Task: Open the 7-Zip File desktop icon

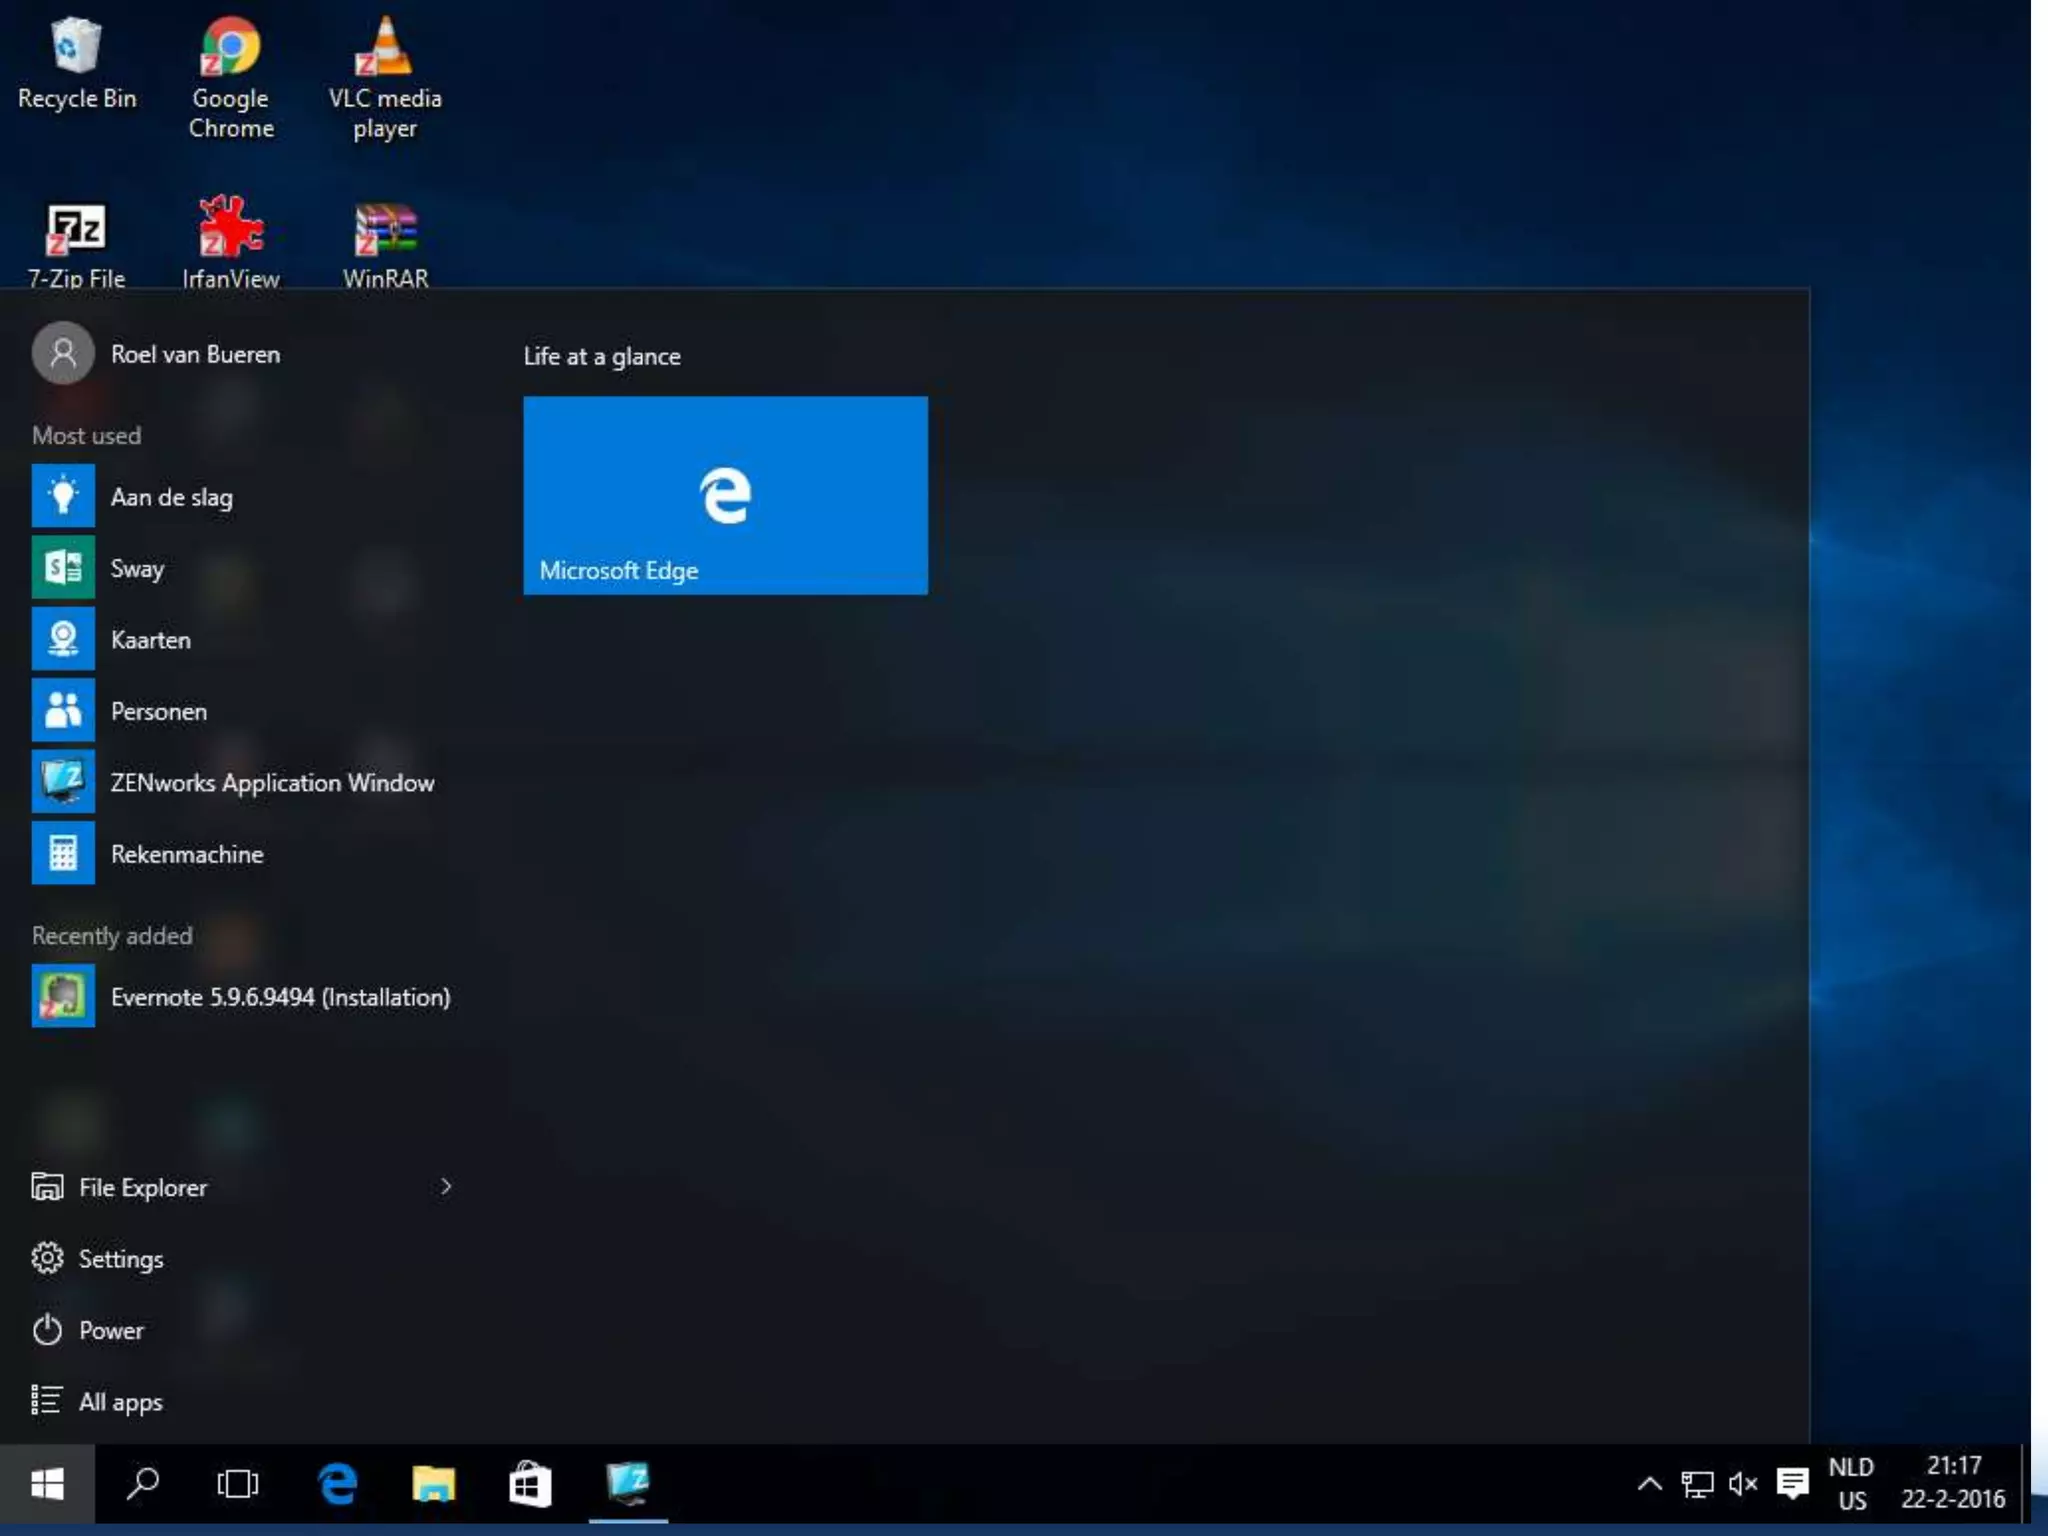Action: tap(76, 245)
